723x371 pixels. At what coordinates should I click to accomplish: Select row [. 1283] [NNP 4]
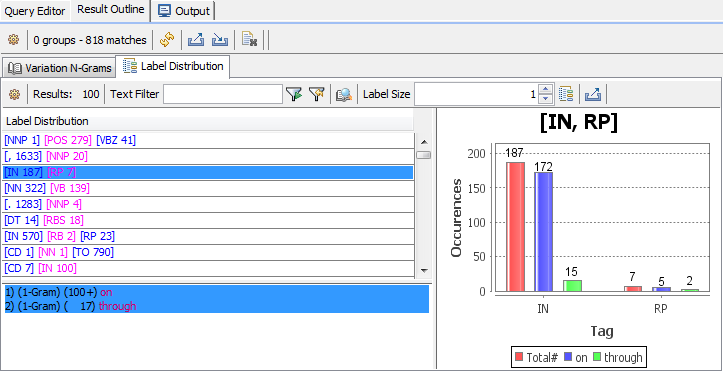coord(208,204)
